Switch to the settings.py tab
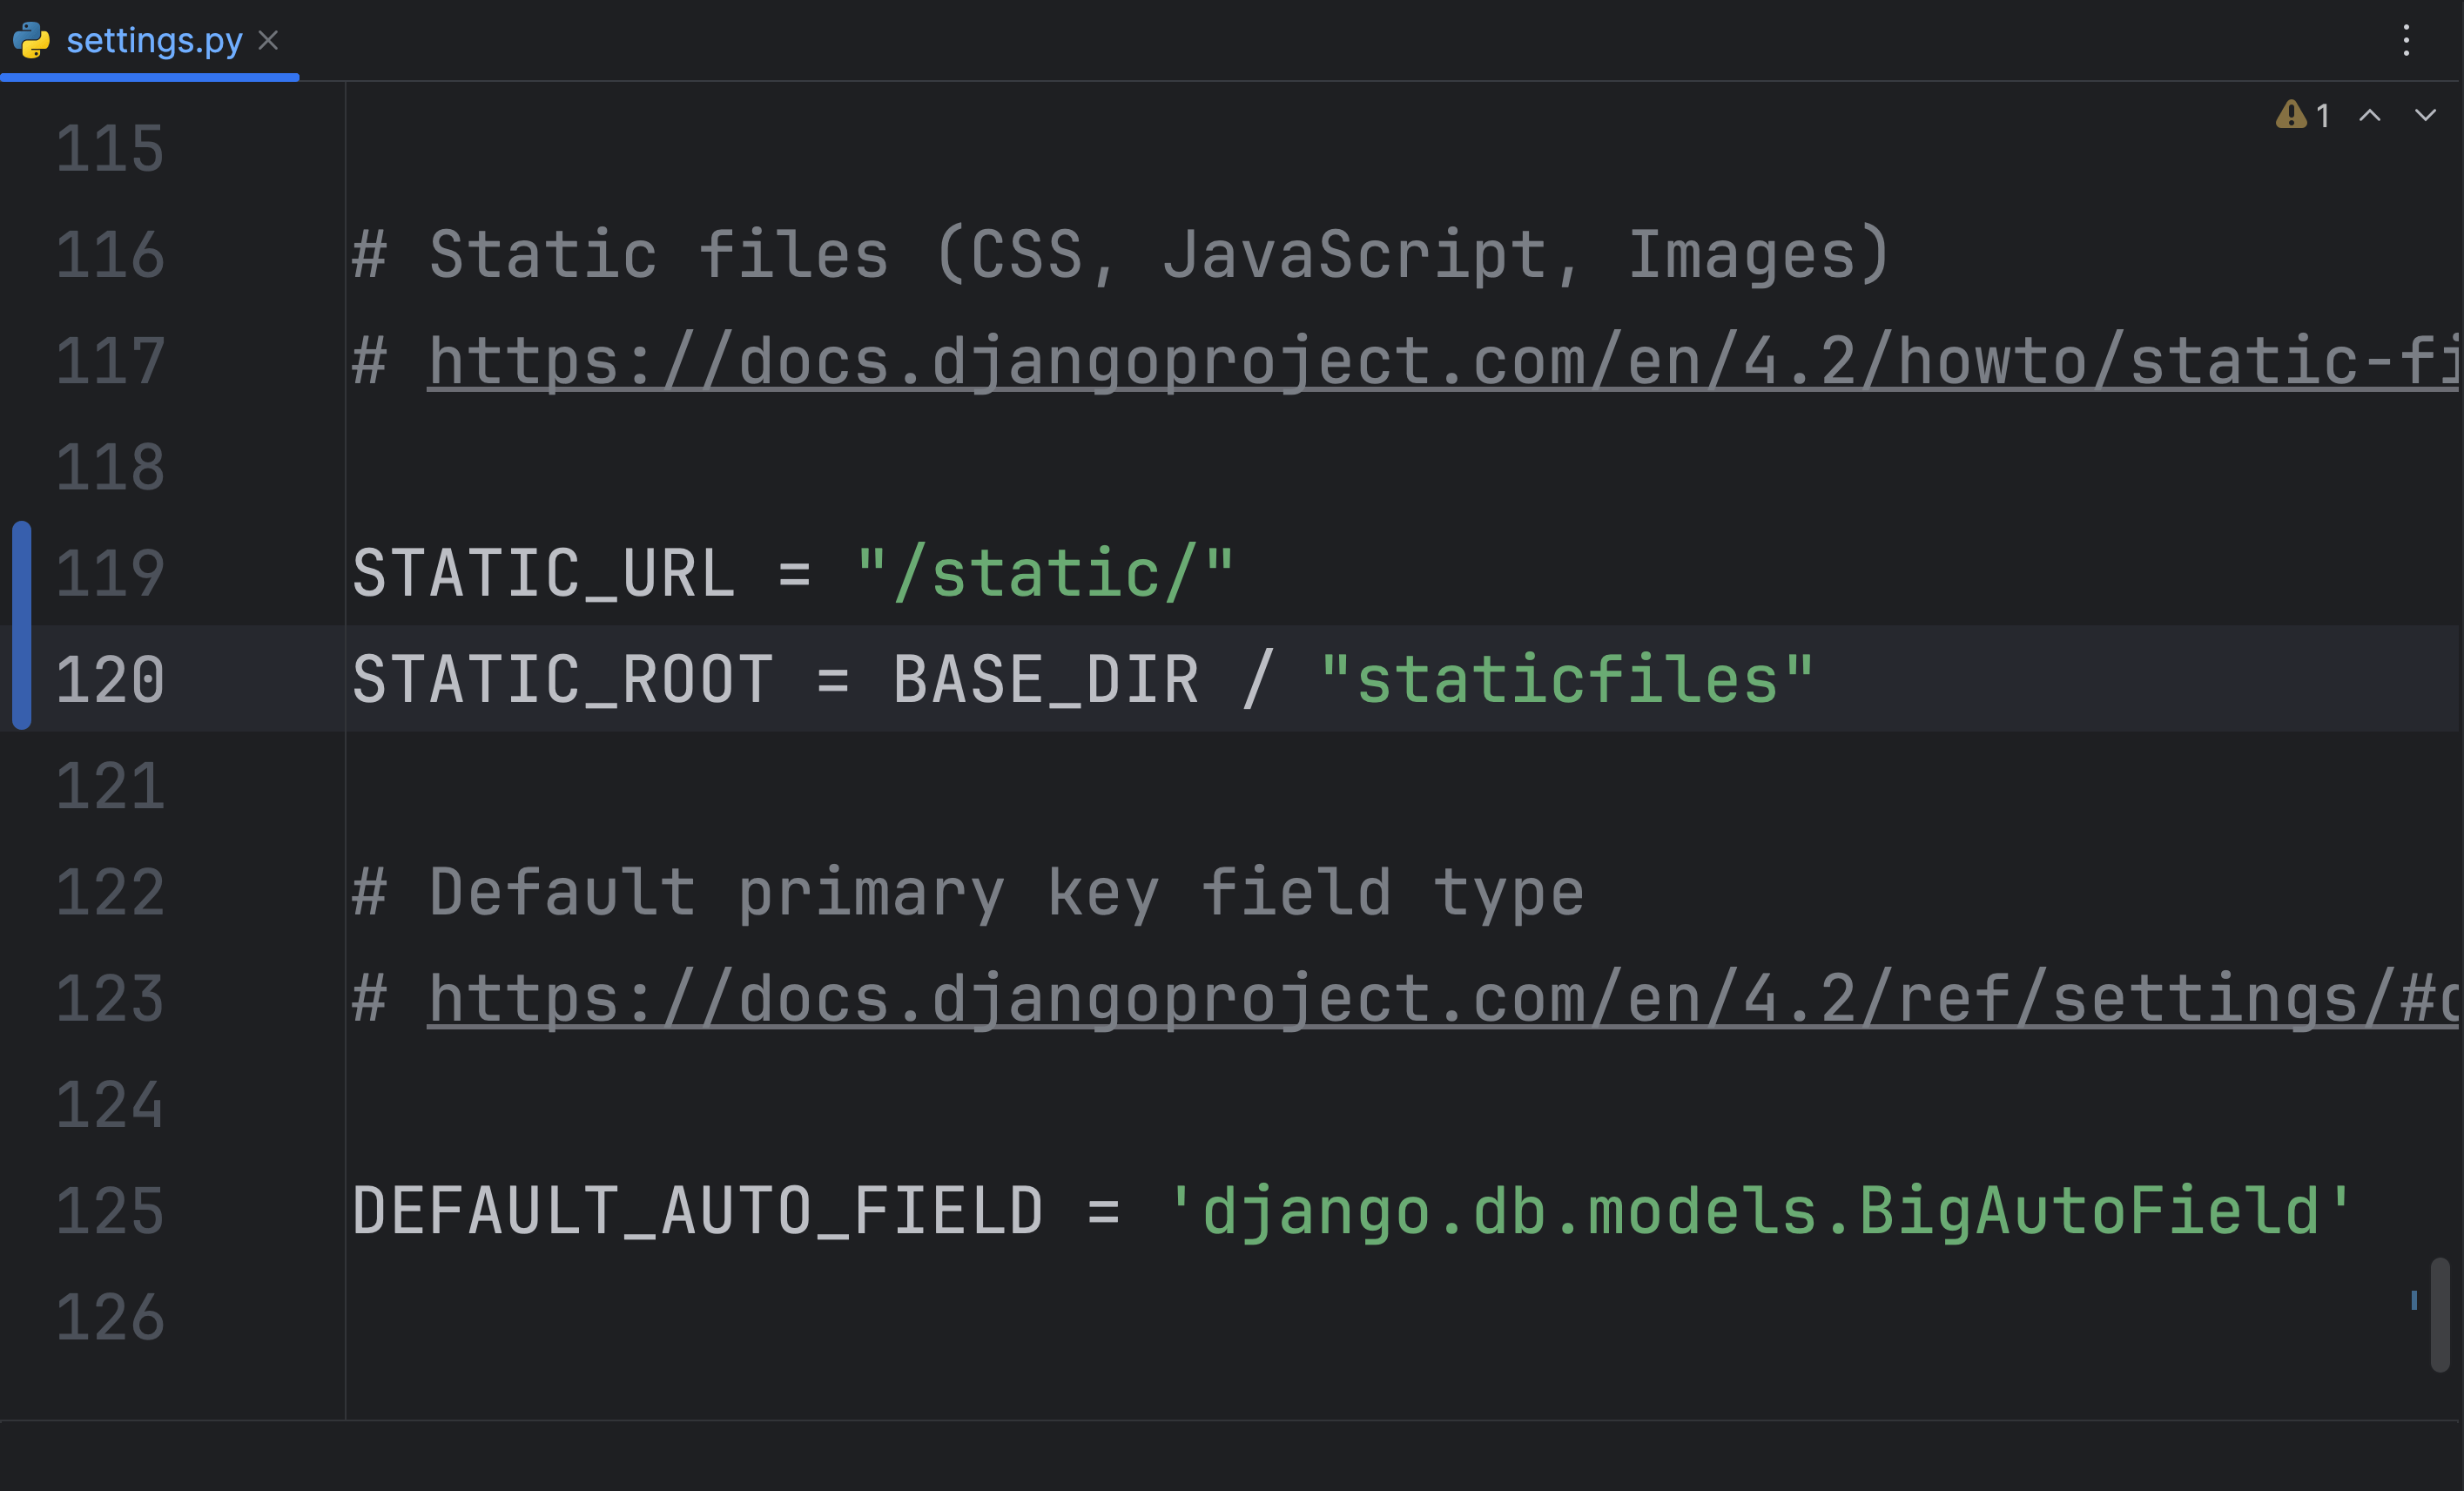This screenshot has width=2464, height=1491. 154,40
